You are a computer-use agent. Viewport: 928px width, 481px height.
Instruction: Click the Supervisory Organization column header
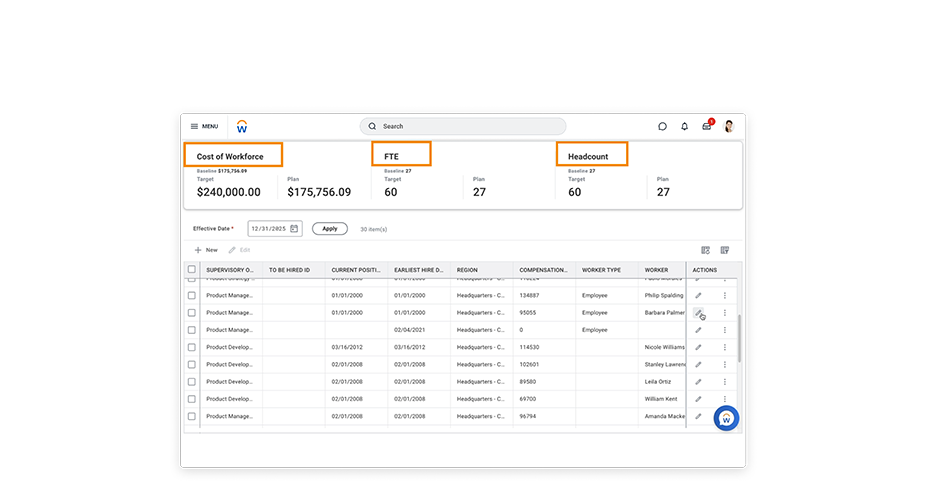pos(230,270)
